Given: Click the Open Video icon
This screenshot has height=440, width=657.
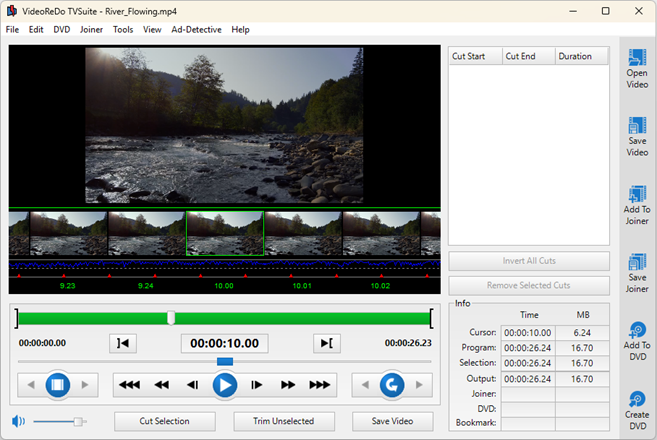Looking at the screenshot, I should [636, 67].
